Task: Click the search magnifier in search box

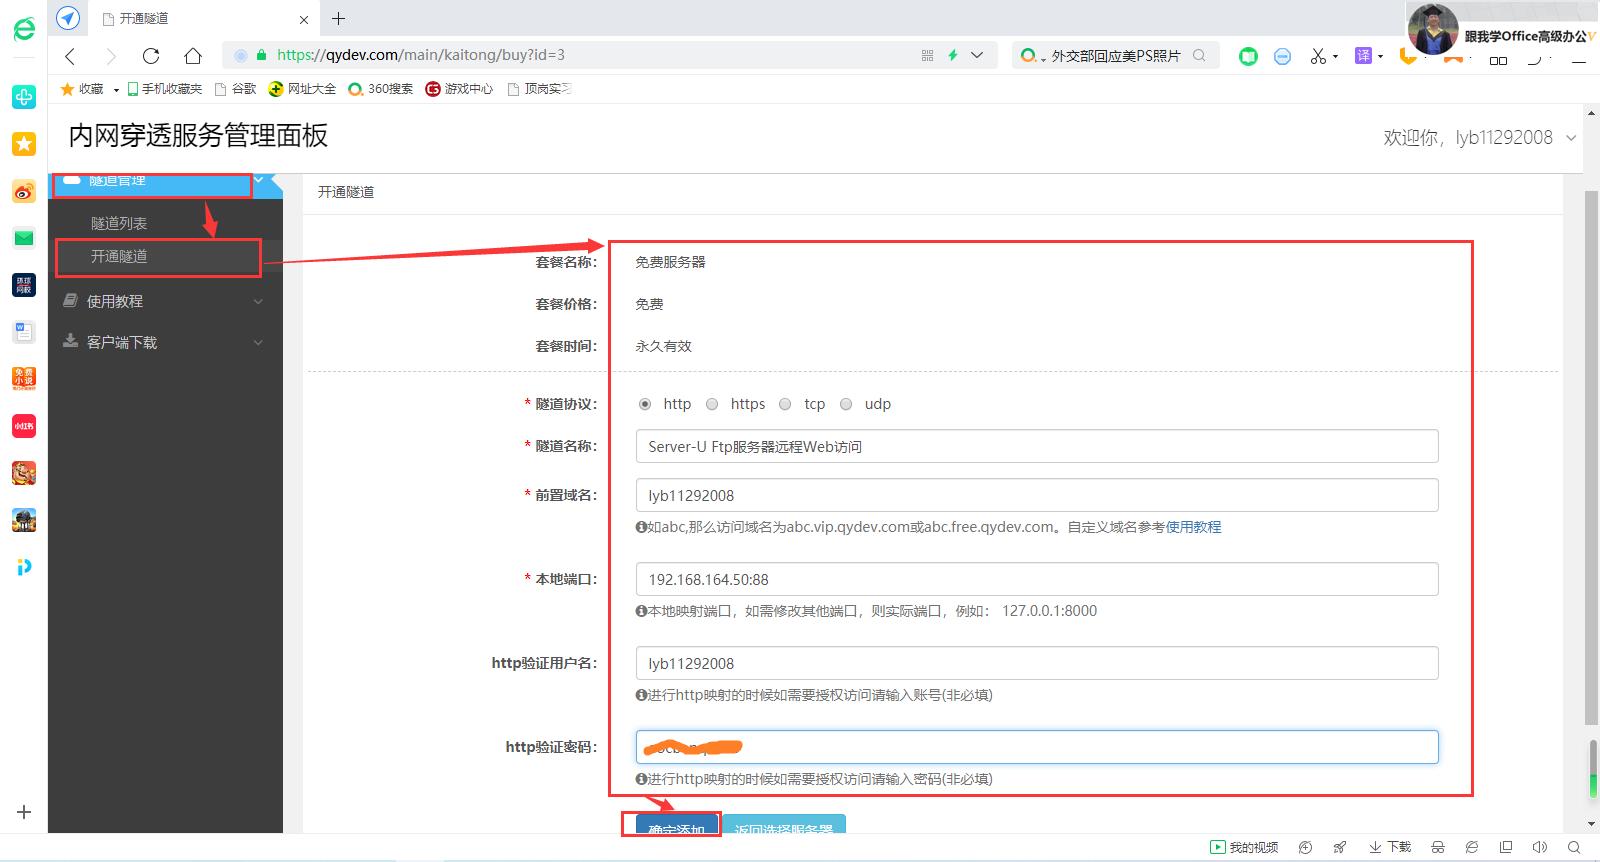Action: 1200,56
